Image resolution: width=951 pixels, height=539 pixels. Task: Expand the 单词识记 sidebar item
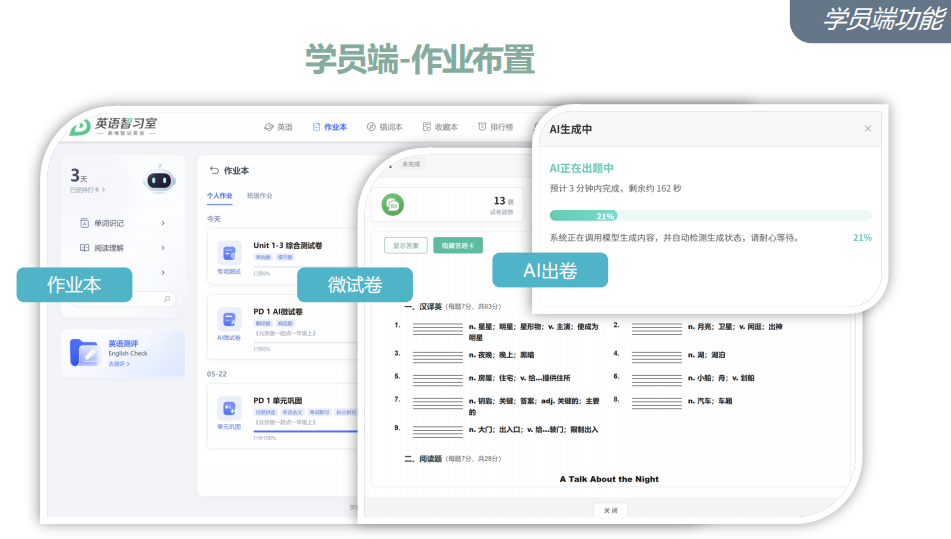123,223
